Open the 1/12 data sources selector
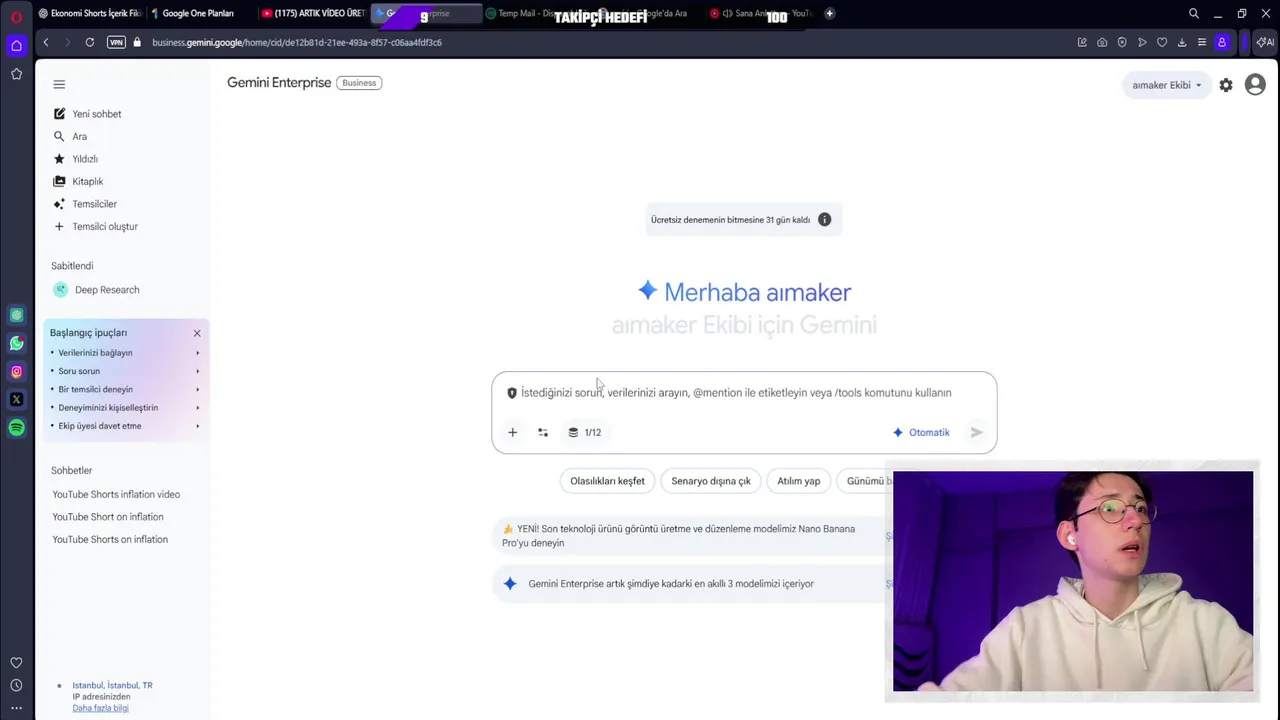 (x=585, y=432)
